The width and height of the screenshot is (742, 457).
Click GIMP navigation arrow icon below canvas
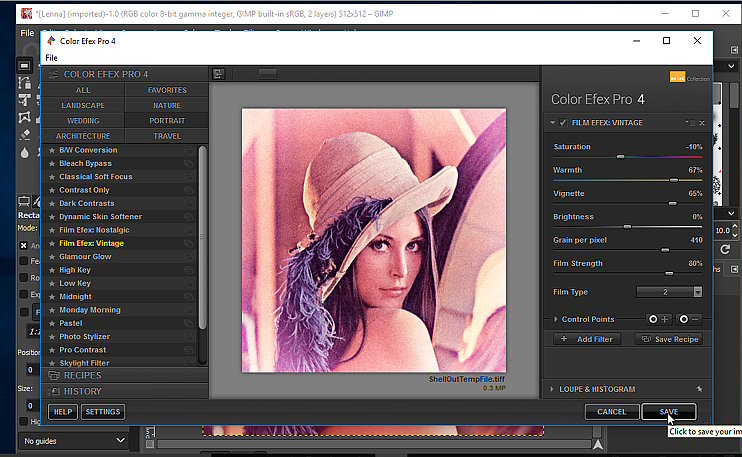click(x=598, y=444)
